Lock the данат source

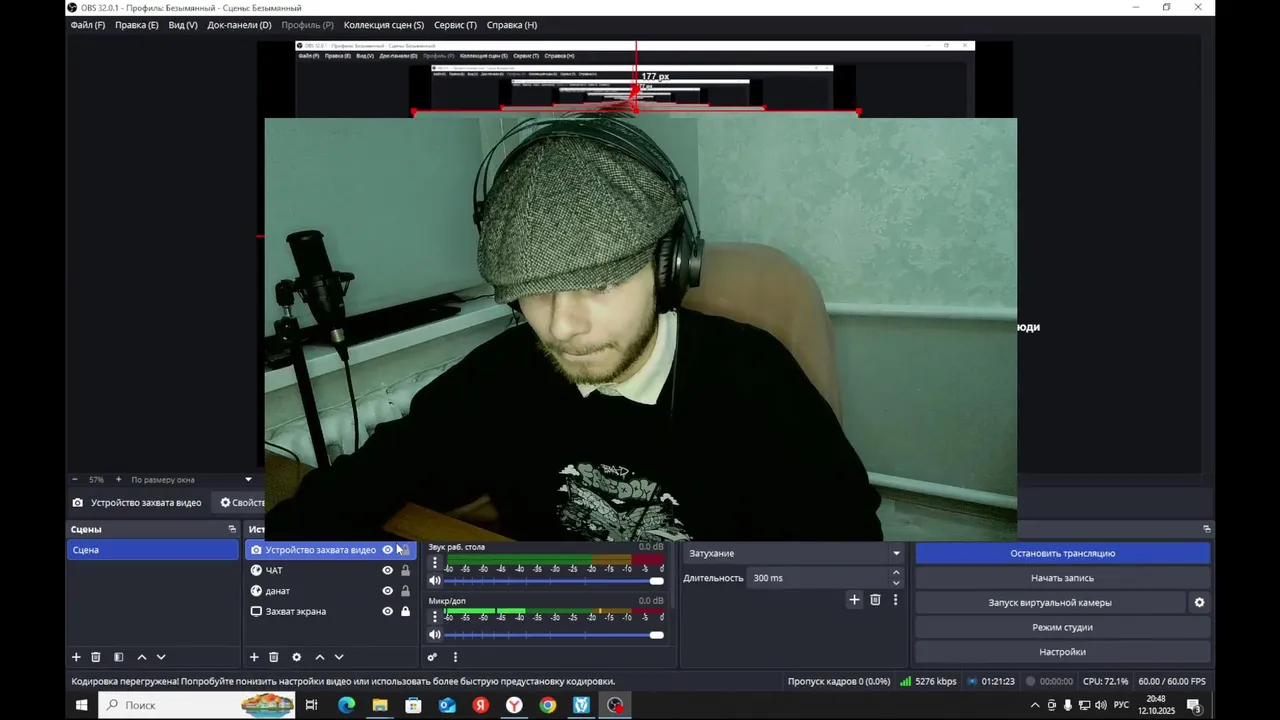point(405,591)
